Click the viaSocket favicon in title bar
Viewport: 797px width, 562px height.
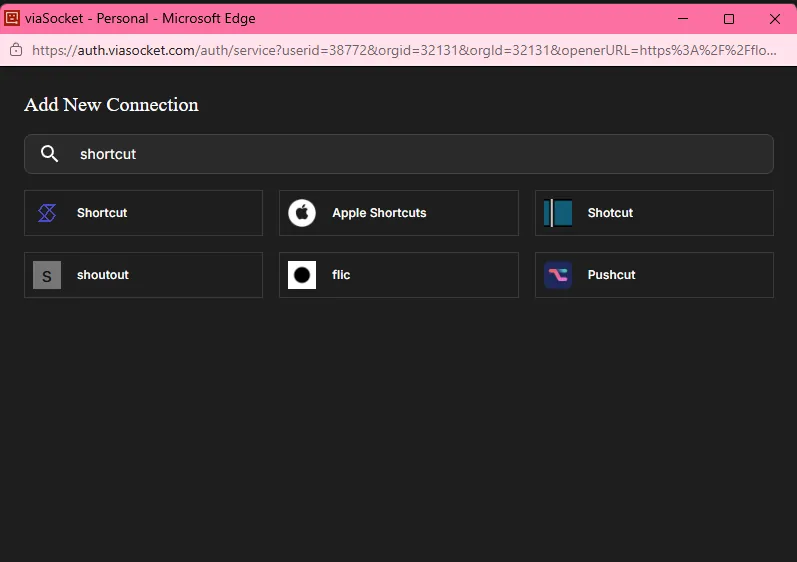click(x=12, y=18)
